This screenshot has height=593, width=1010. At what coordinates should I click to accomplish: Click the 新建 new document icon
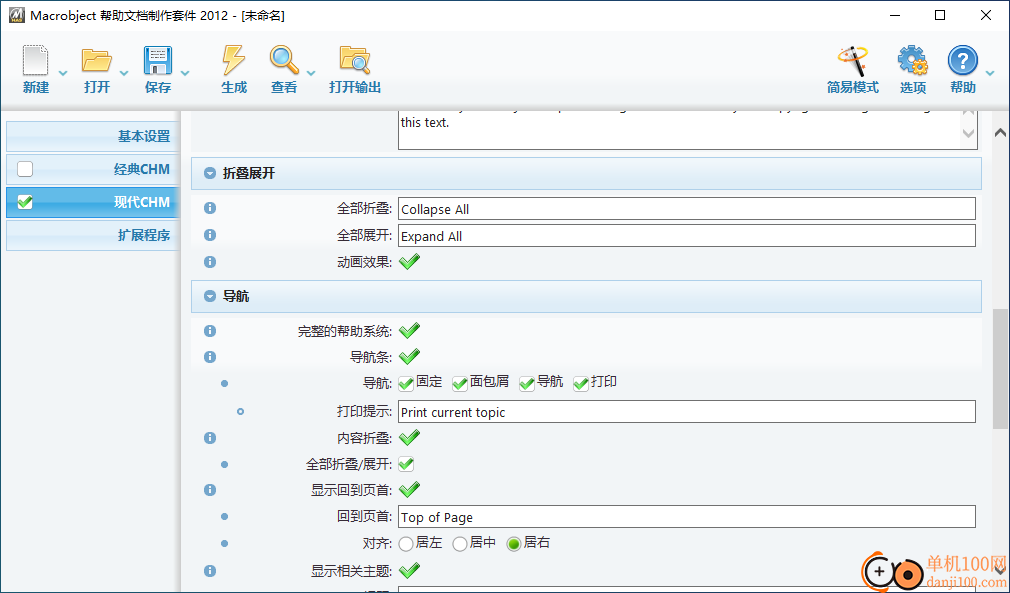point(35,61)
